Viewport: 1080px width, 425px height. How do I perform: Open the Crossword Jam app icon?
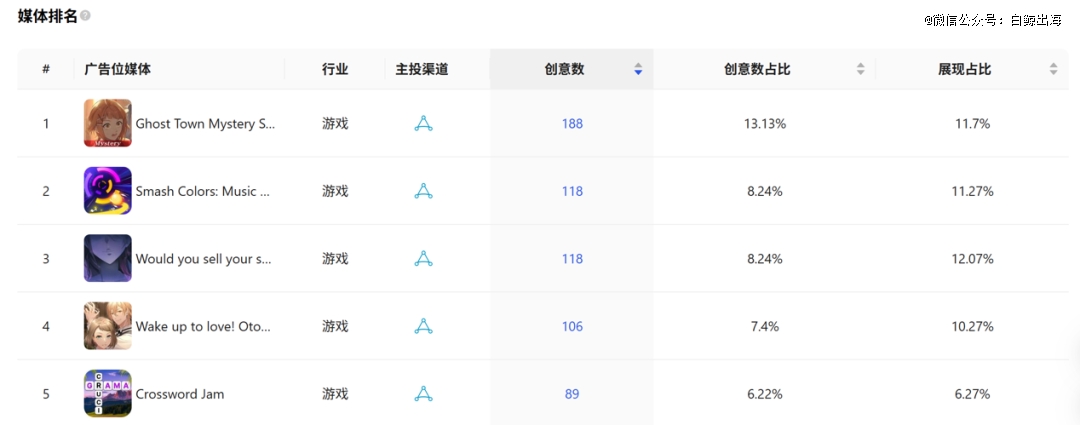(107, 394)
